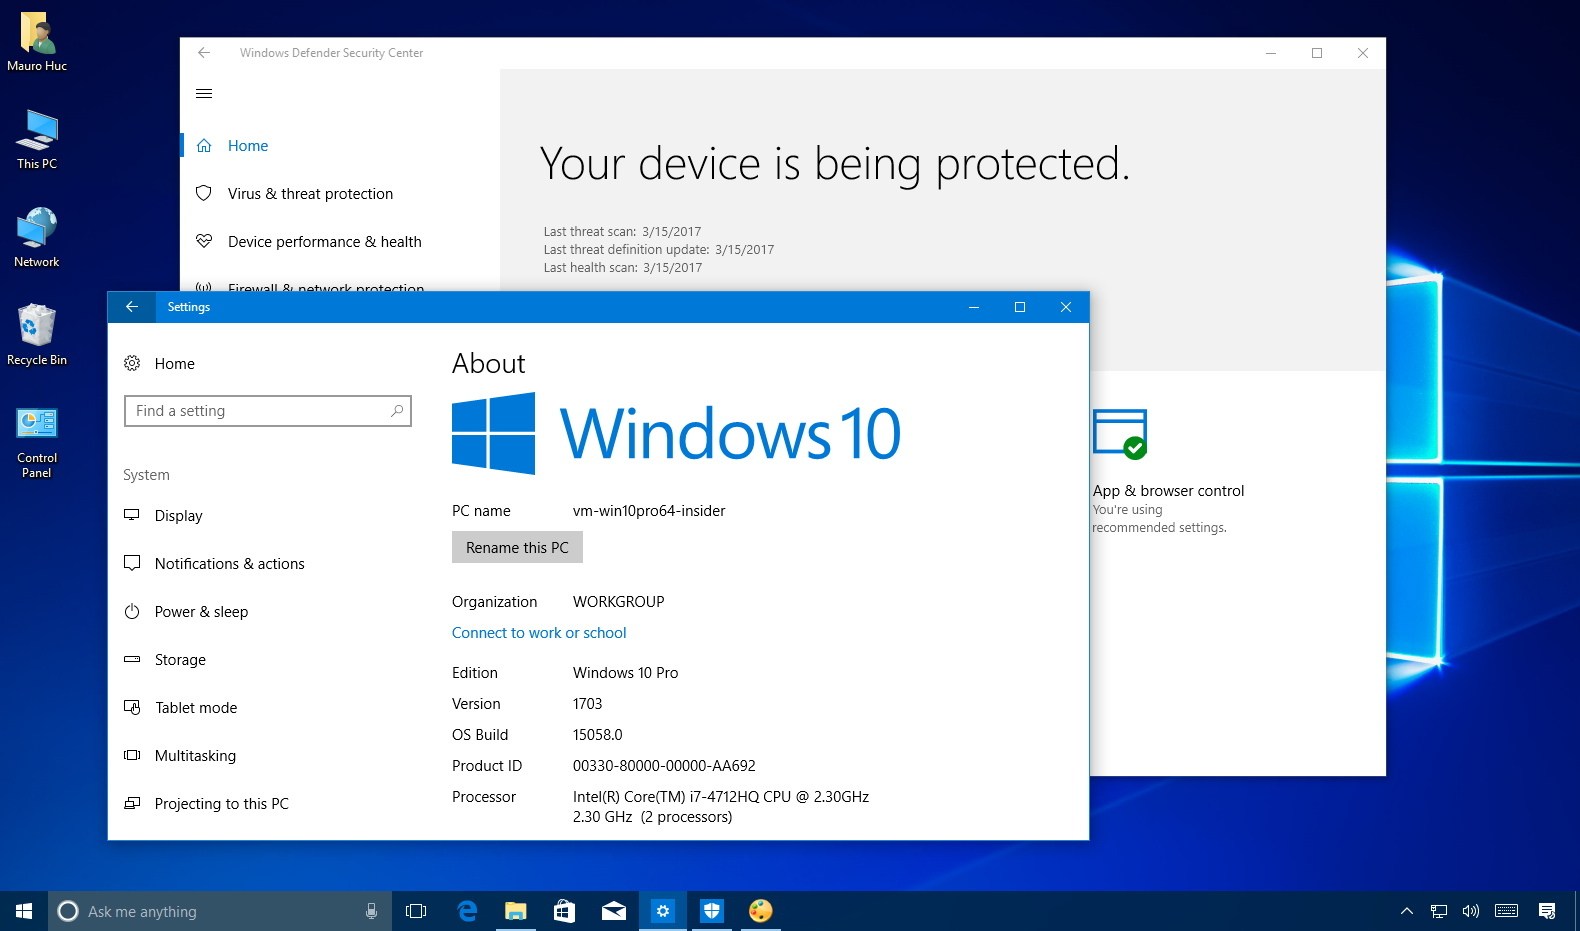Click Connect to work or school link
Viewport: 1580px width, 931px height.
[x=539, y=633]
